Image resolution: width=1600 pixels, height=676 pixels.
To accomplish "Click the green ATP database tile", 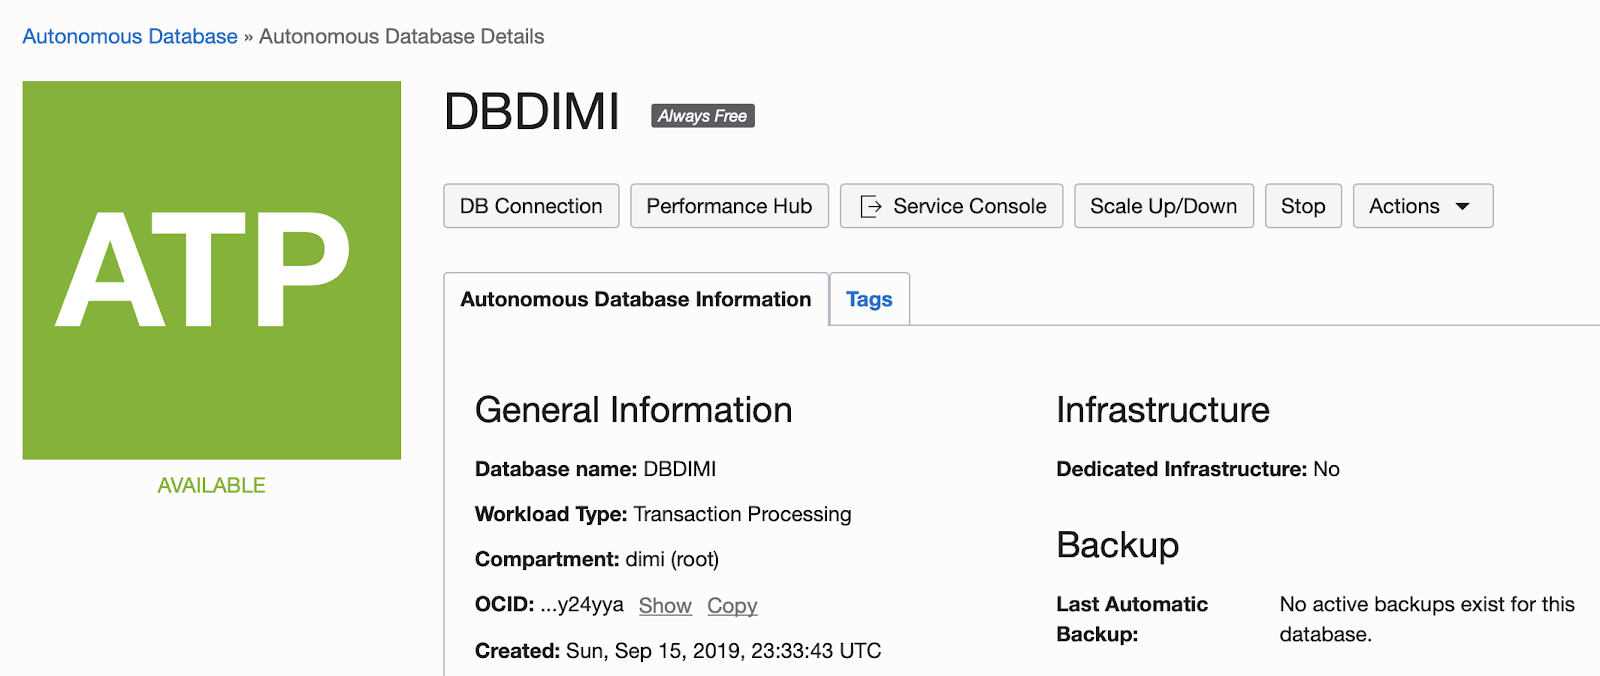I will coord(212,270).
